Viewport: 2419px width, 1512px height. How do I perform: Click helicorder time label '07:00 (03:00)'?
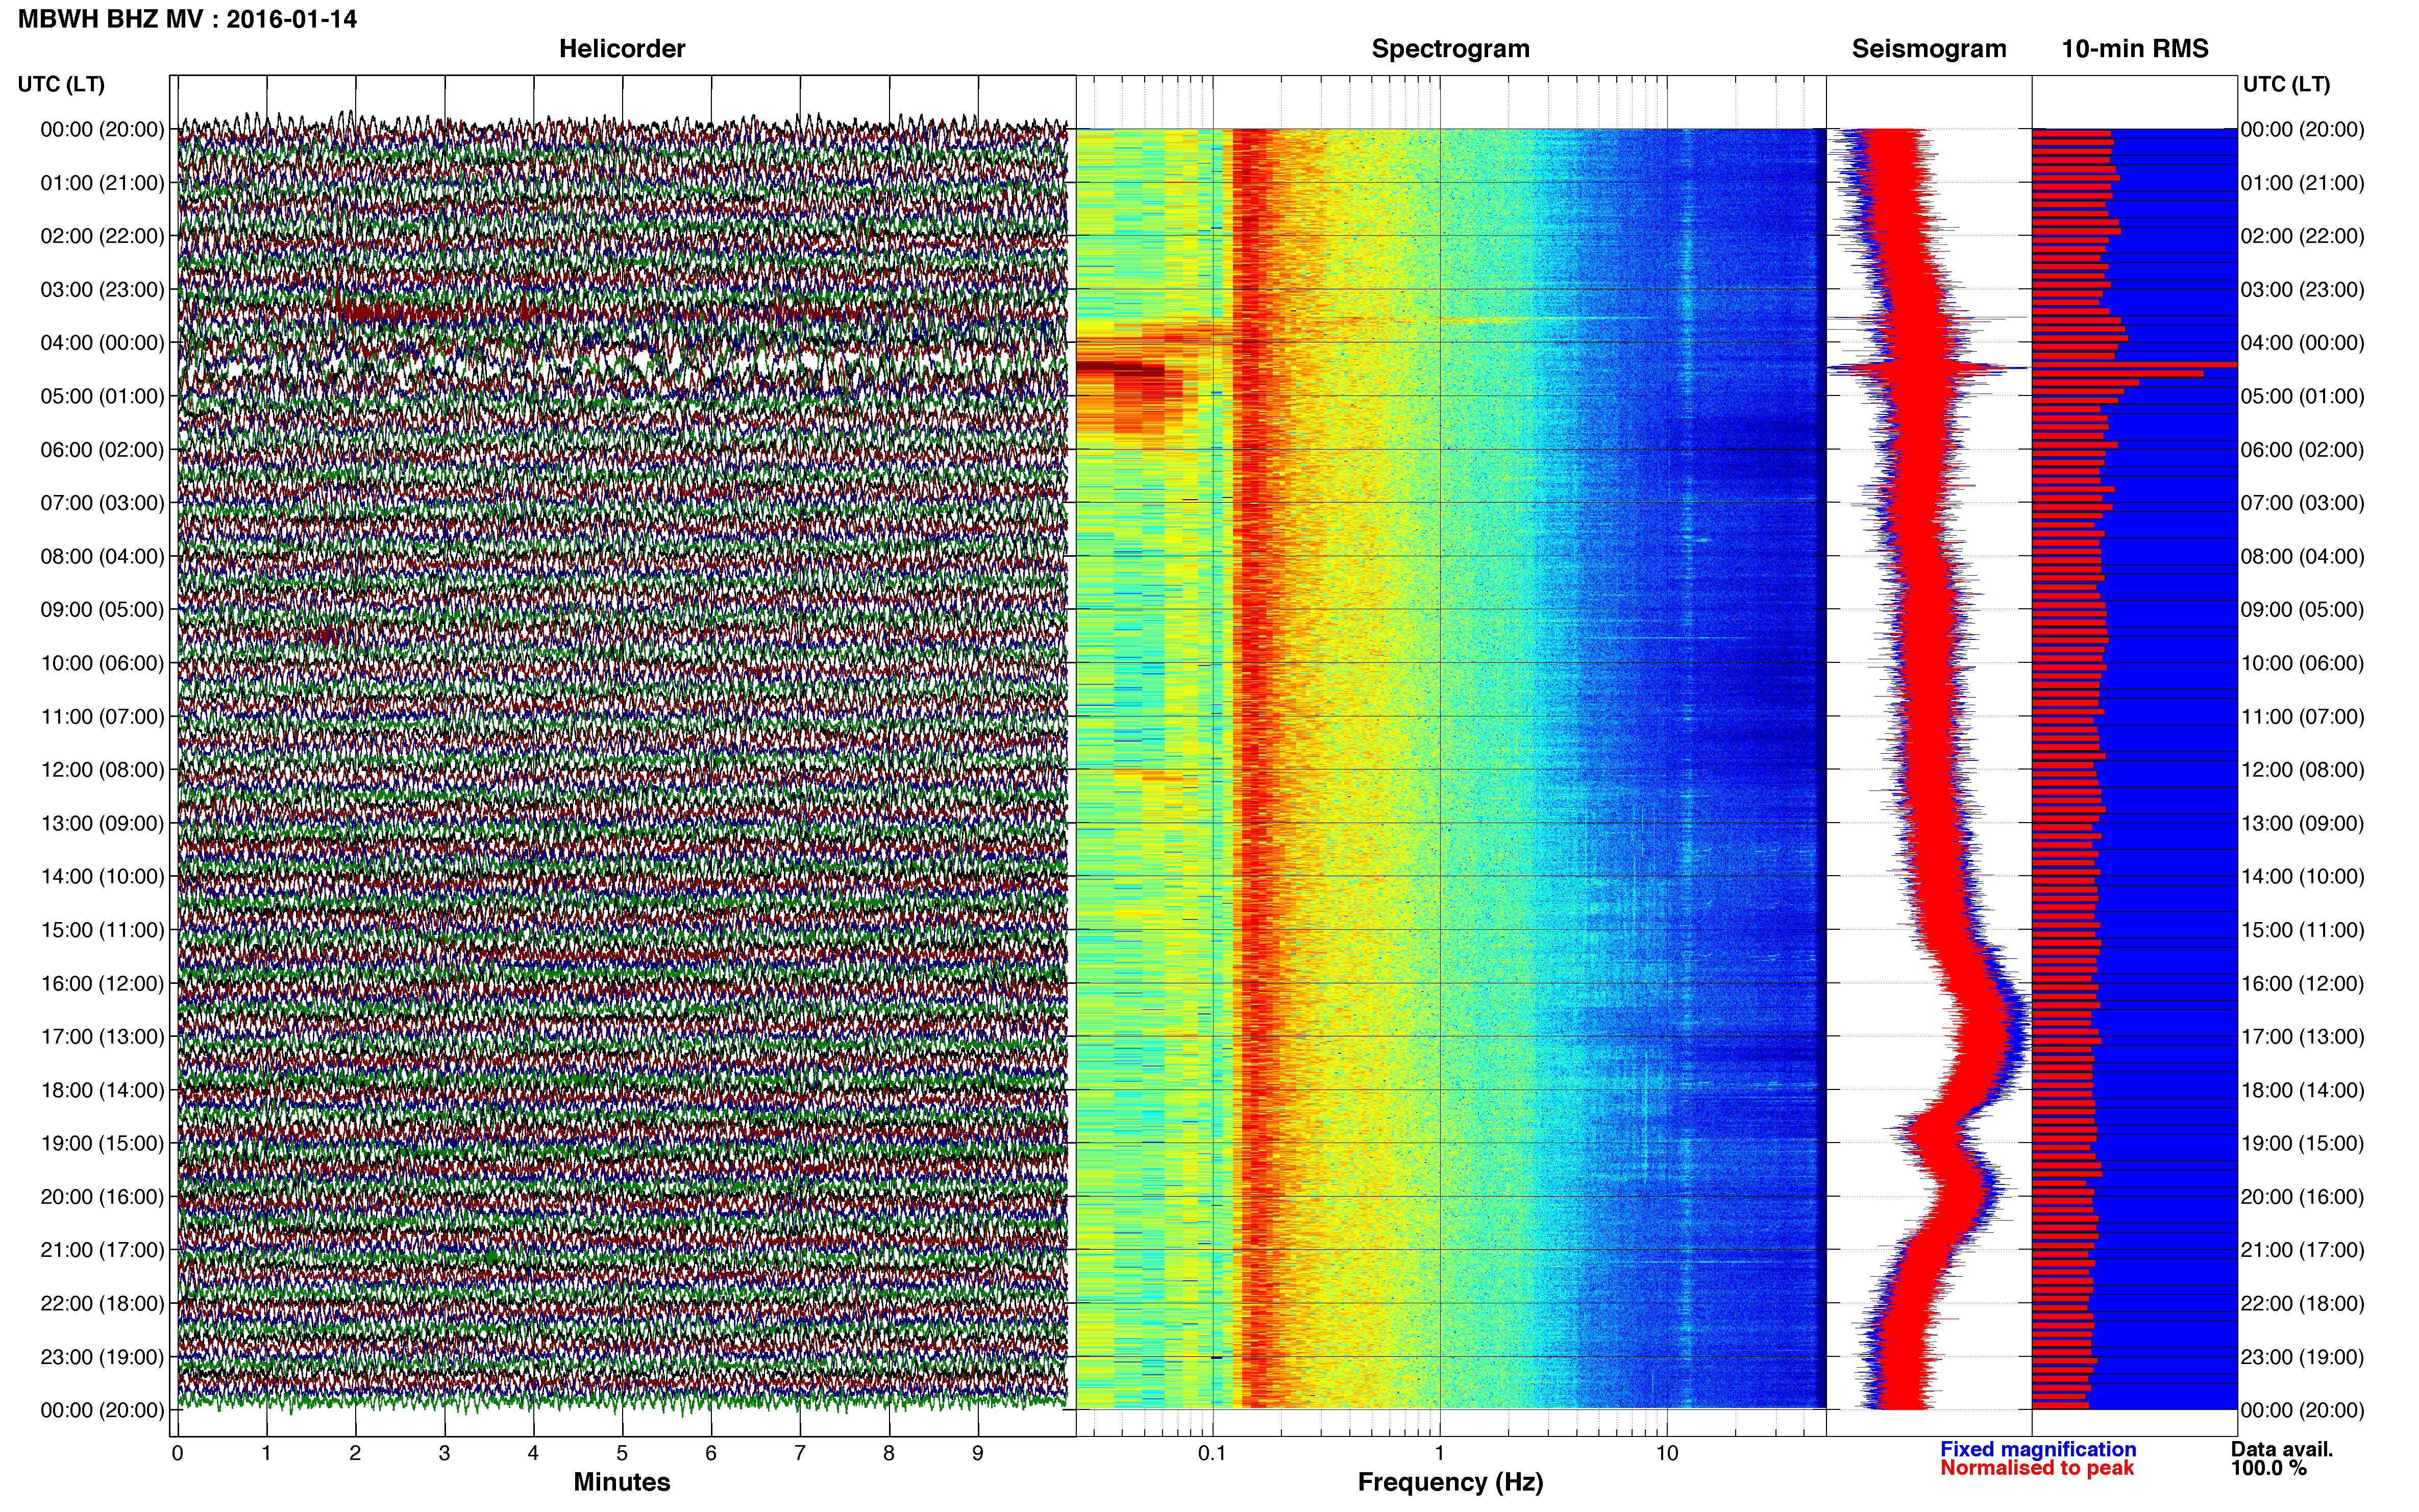coord(102,503)
